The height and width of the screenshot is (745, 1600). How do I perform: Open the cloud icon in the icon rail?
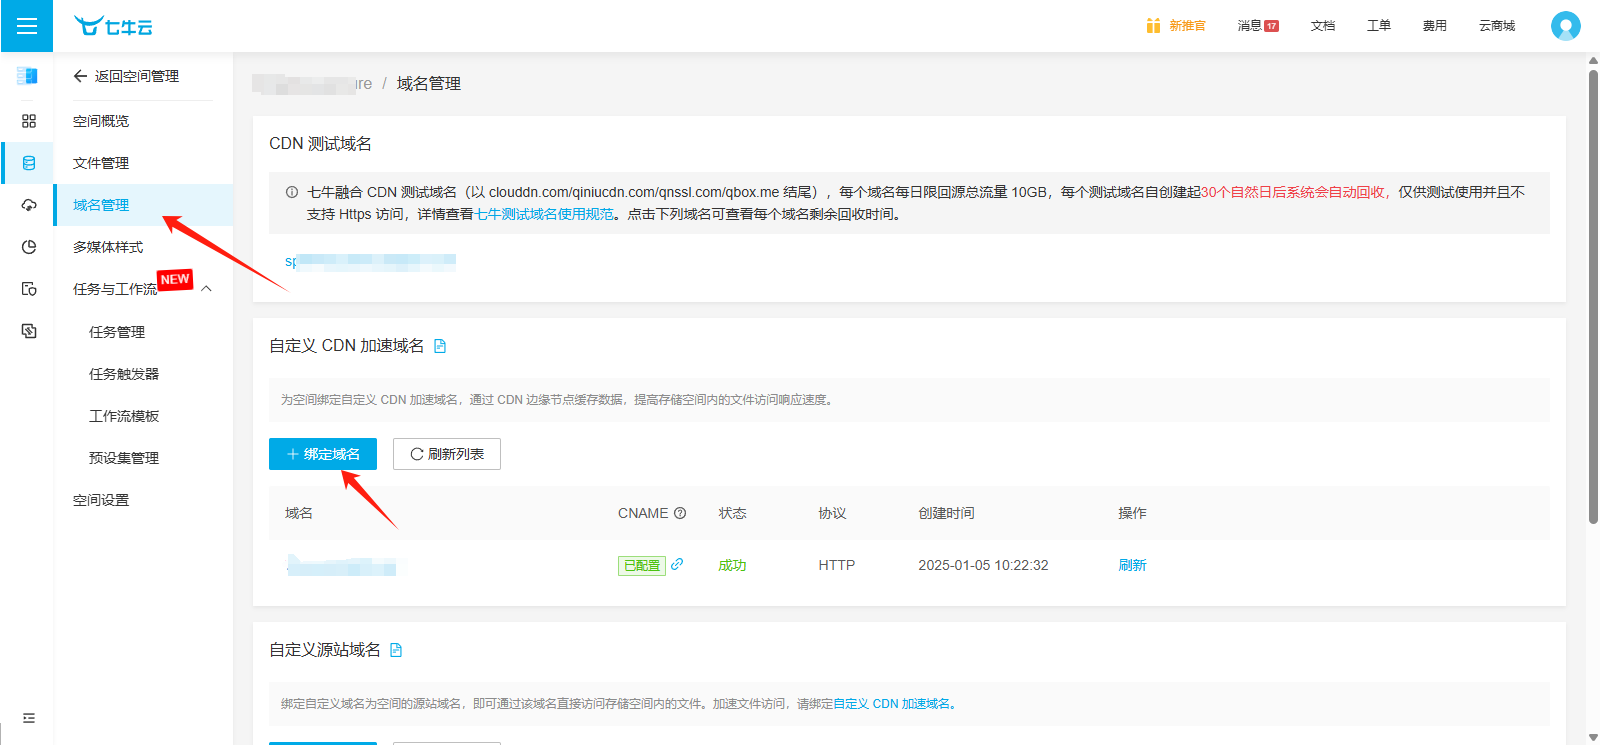click(x=29, y=205)
